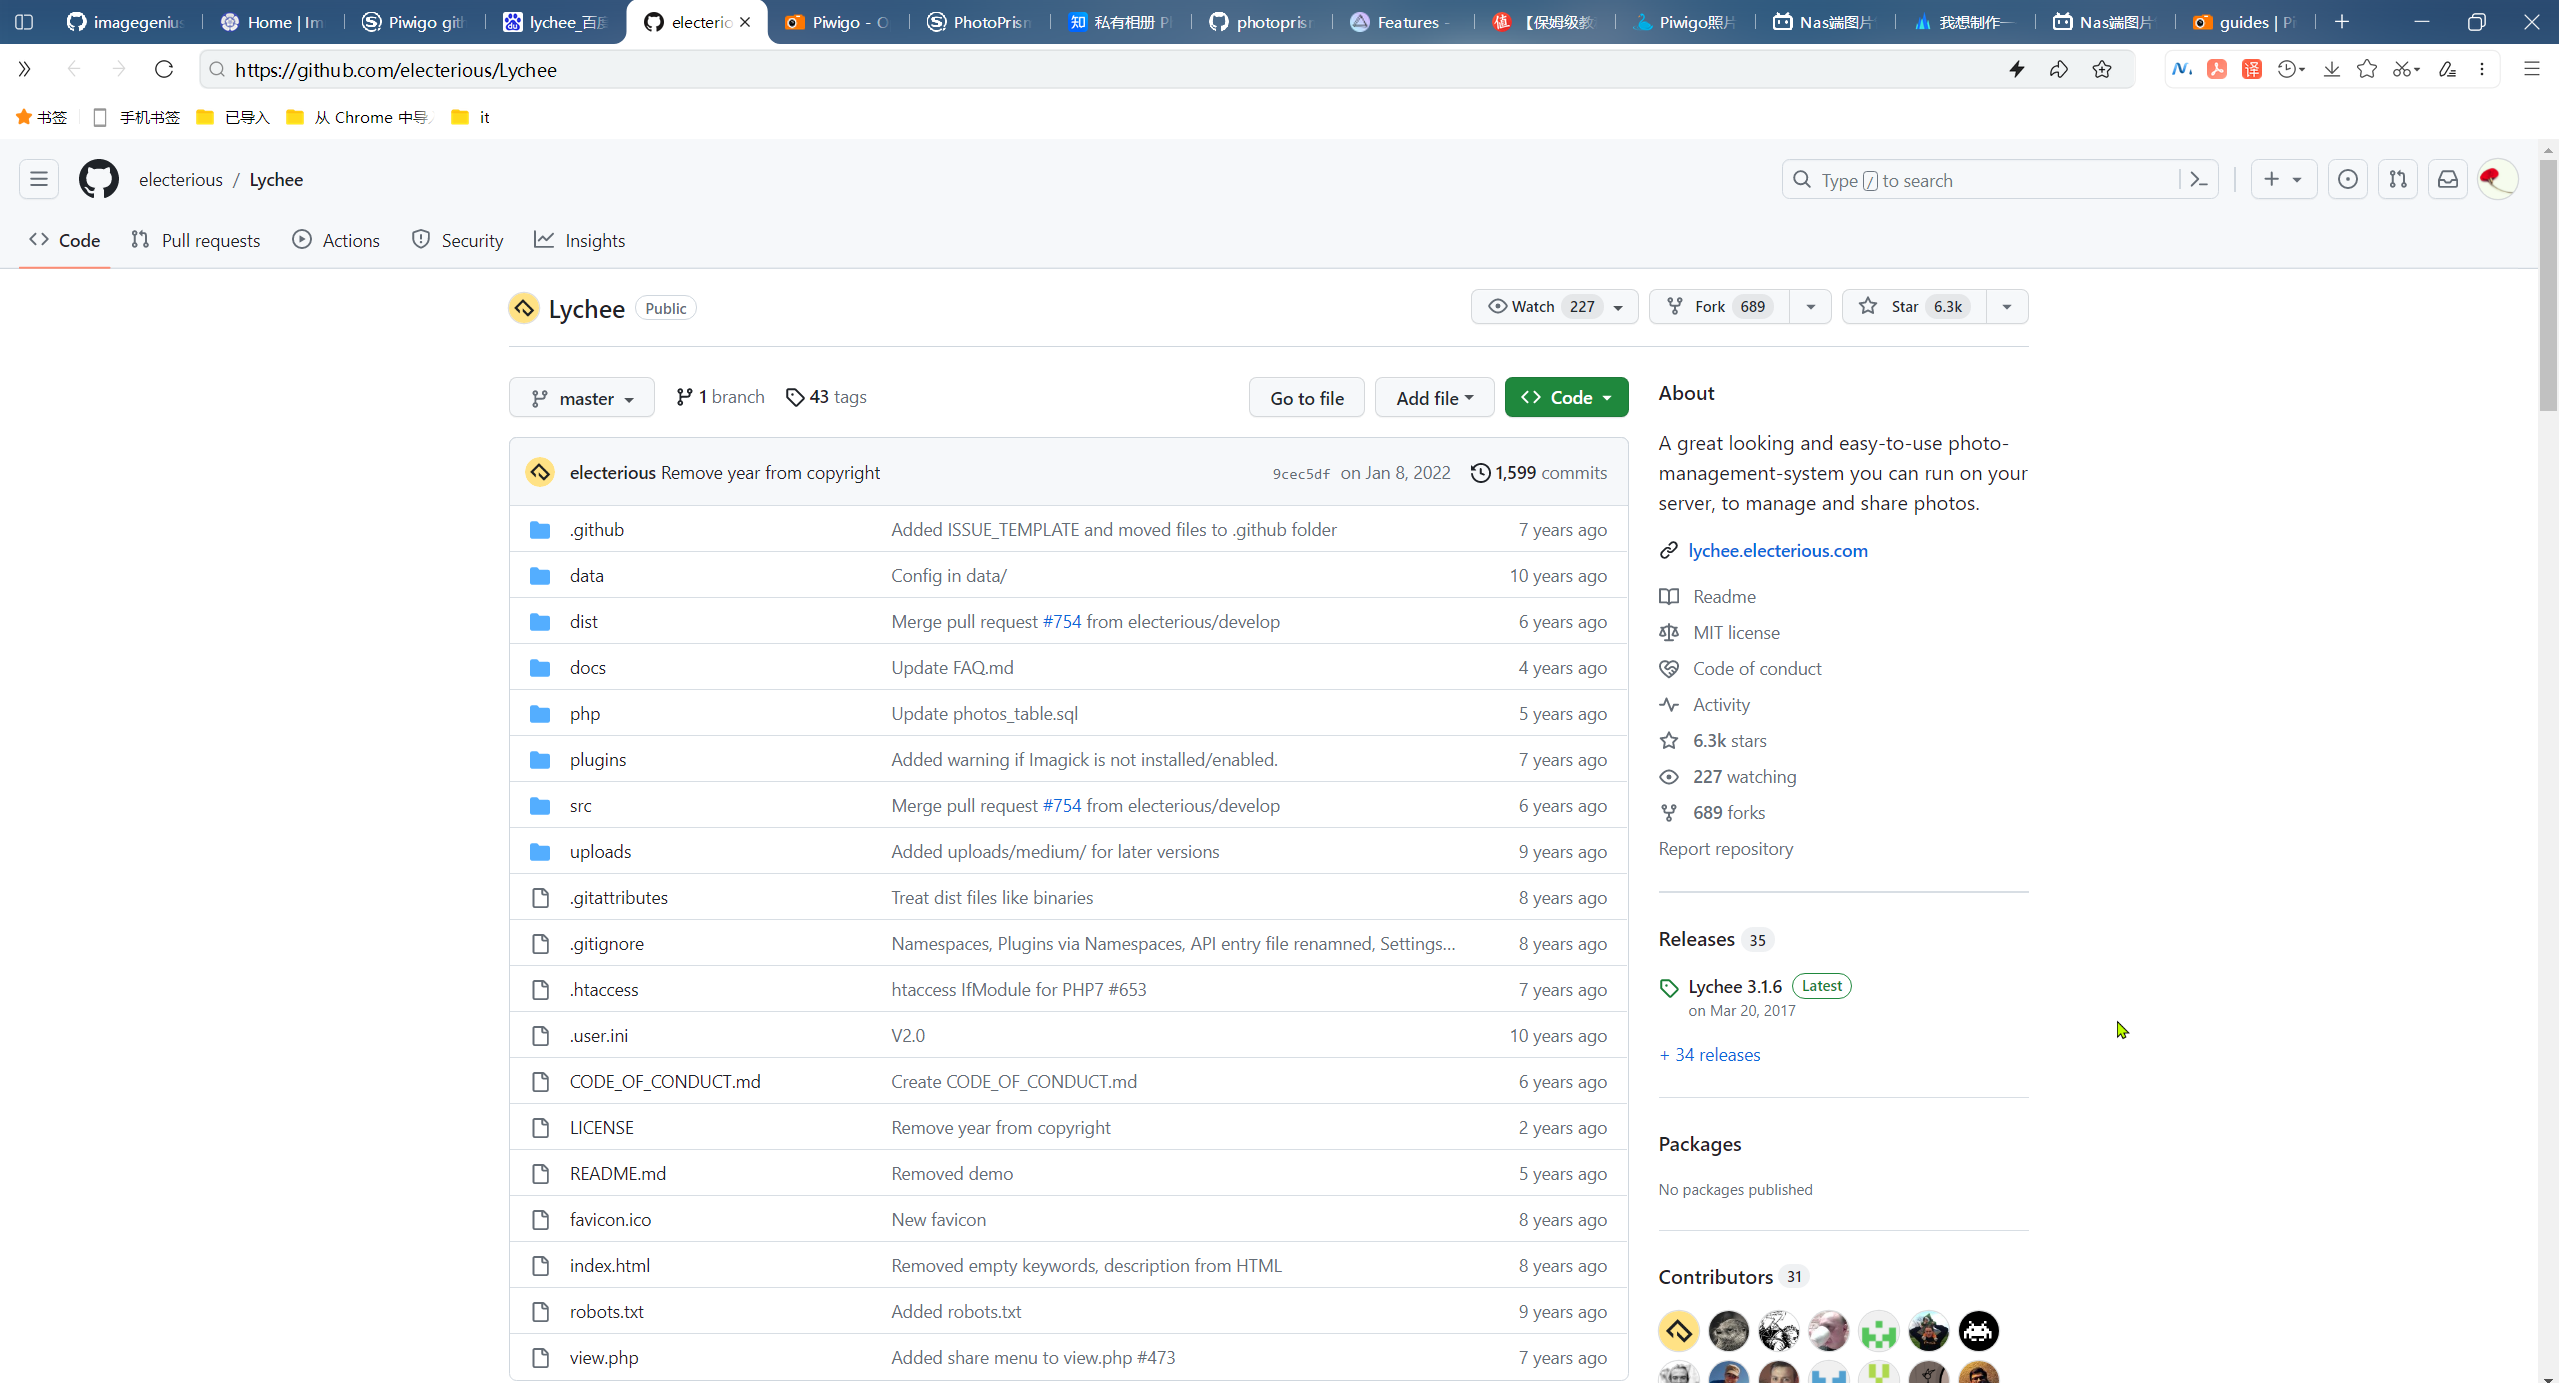Viewport: 2559px width, 1383px height.
Task: Open the LICENSE file icon
Action: (540, 1128)
